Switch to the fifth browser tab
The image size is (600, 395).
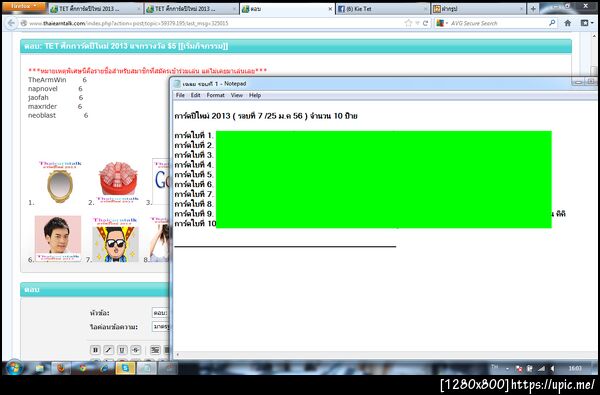click(478, 8)
